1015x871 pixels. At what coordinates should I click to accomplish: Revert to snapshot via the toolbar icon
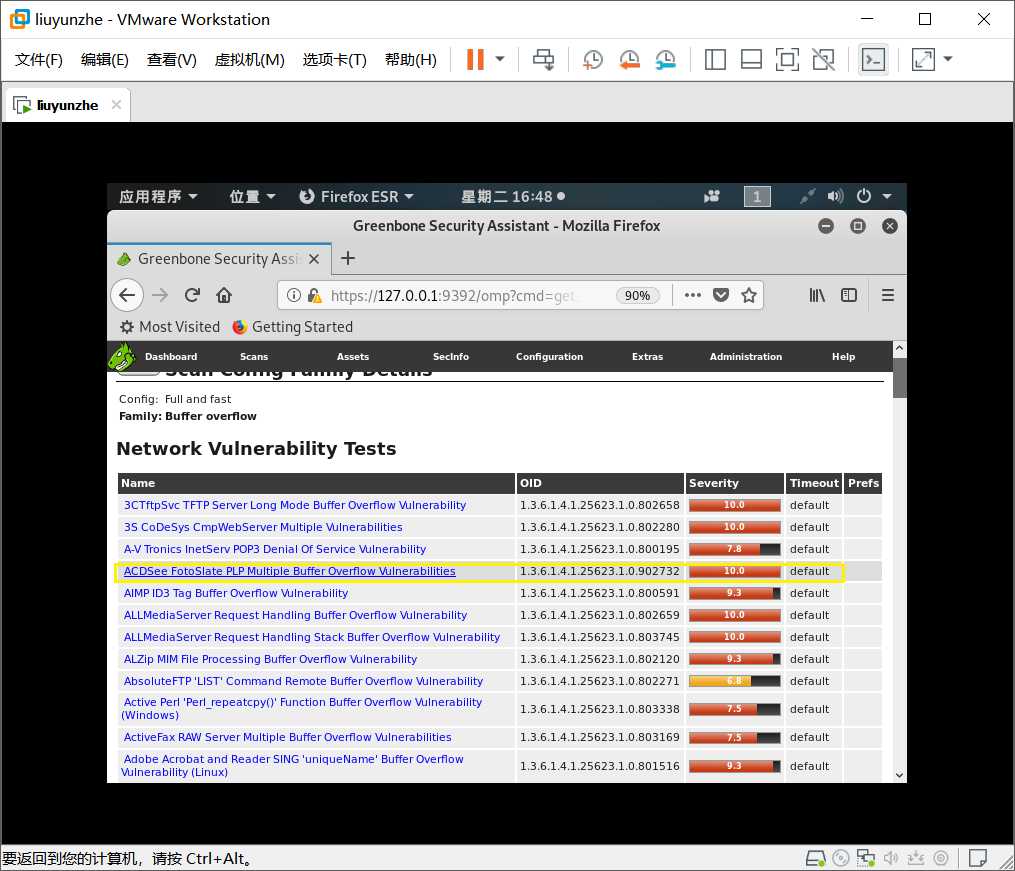[x=629, y=60]
